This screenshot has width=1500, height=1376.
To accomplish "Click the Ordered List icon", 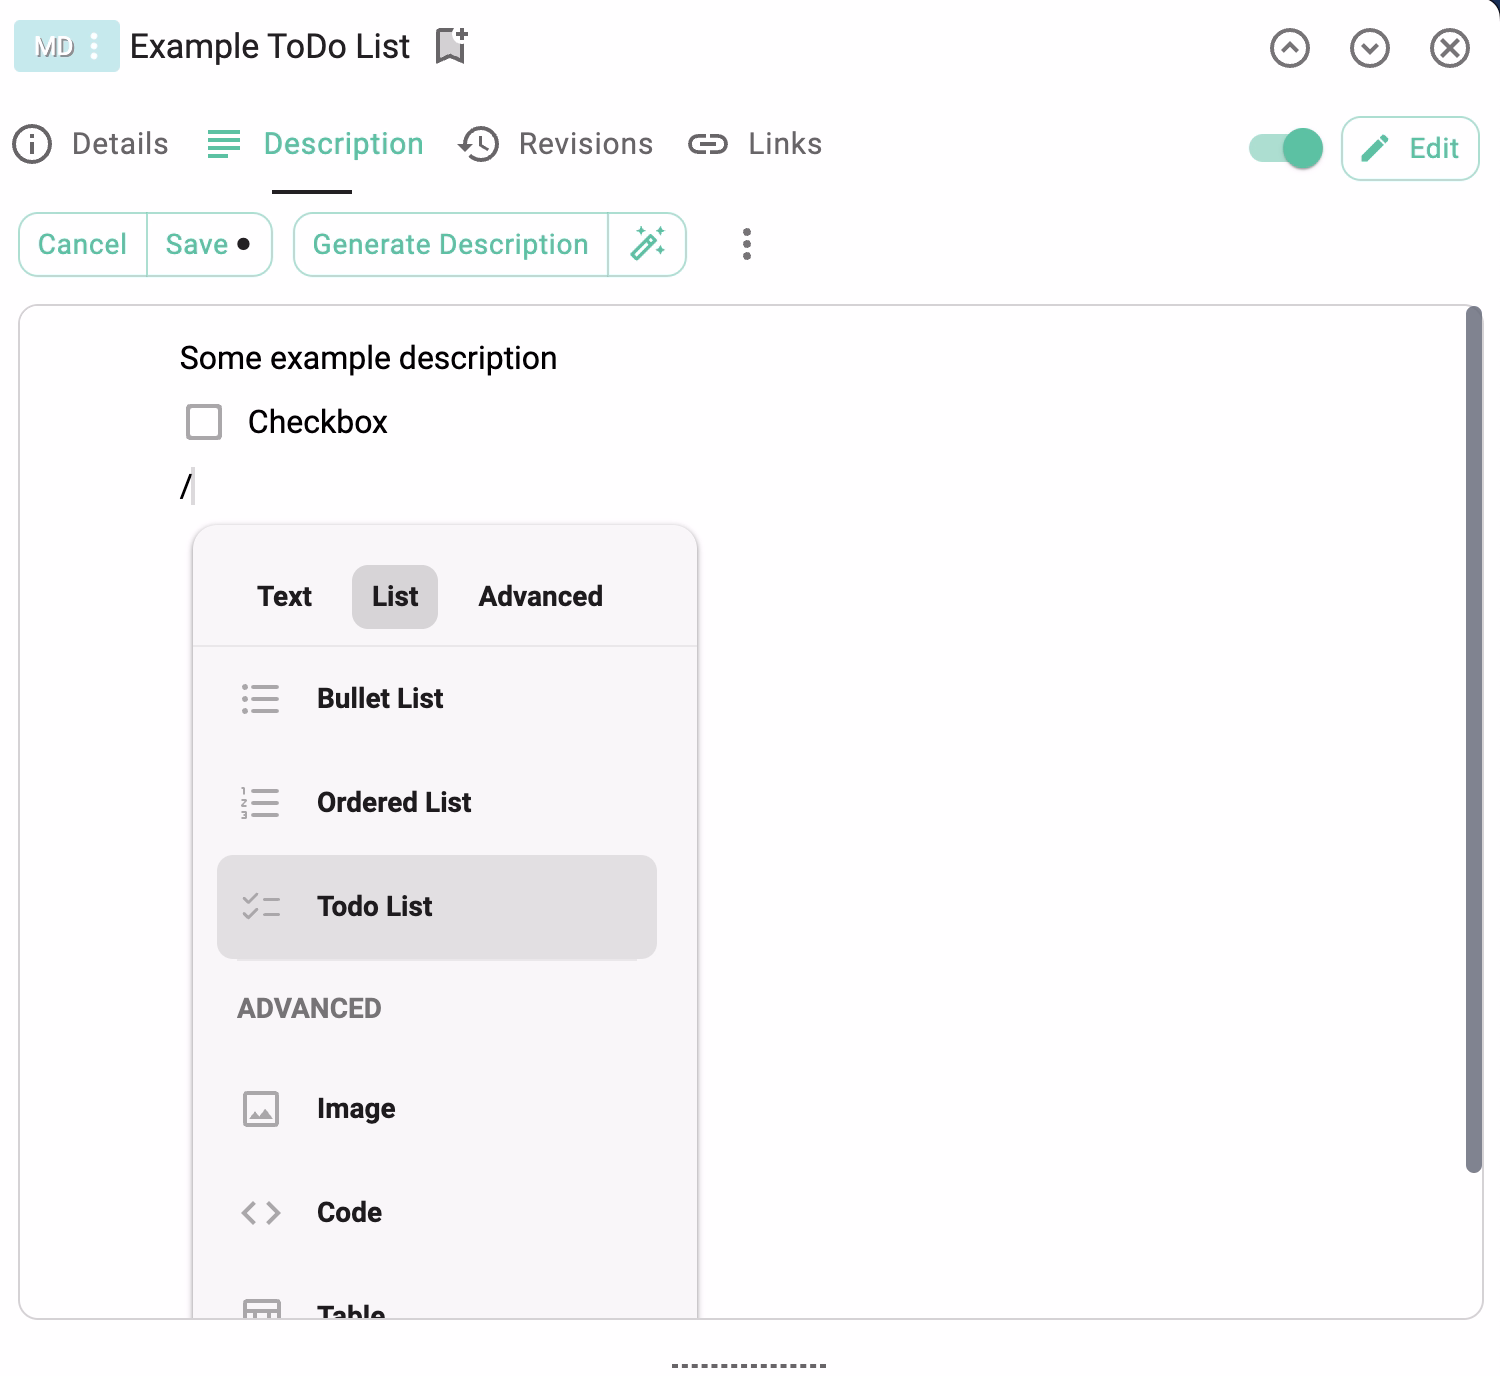I will tap(261, 803).
